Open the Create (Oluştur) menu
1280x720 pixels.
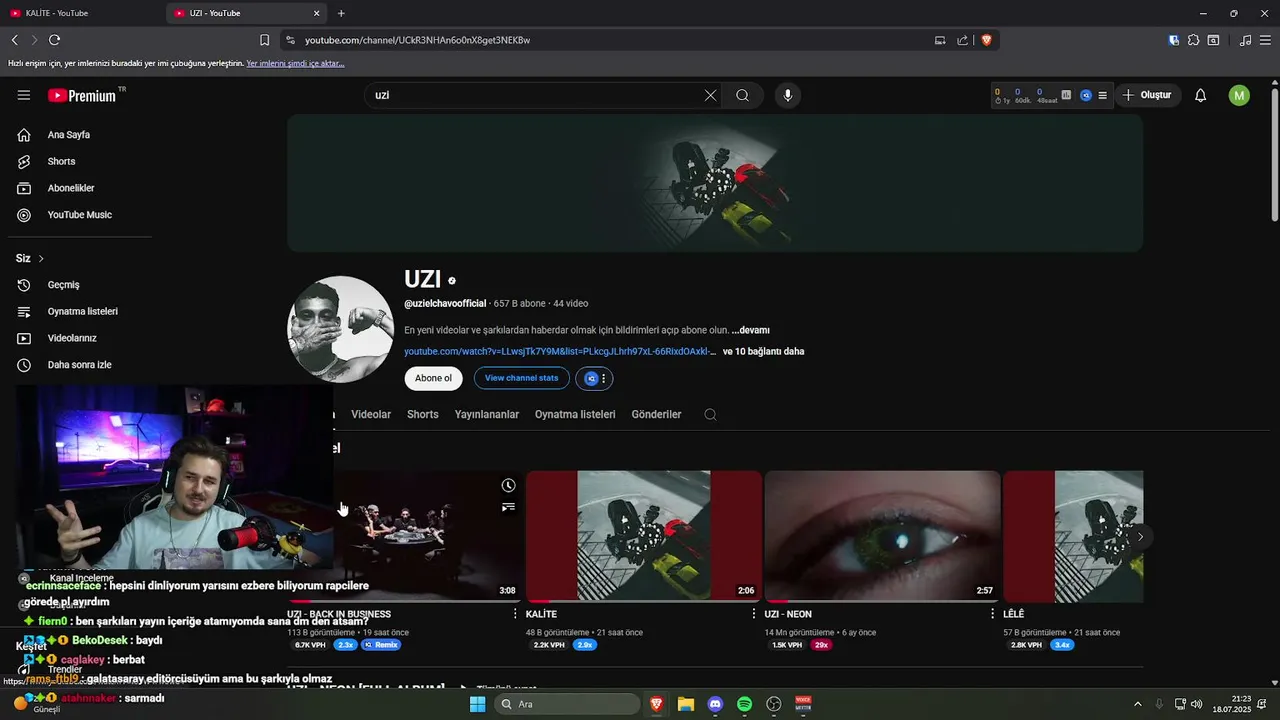[x=1146, y=95]
